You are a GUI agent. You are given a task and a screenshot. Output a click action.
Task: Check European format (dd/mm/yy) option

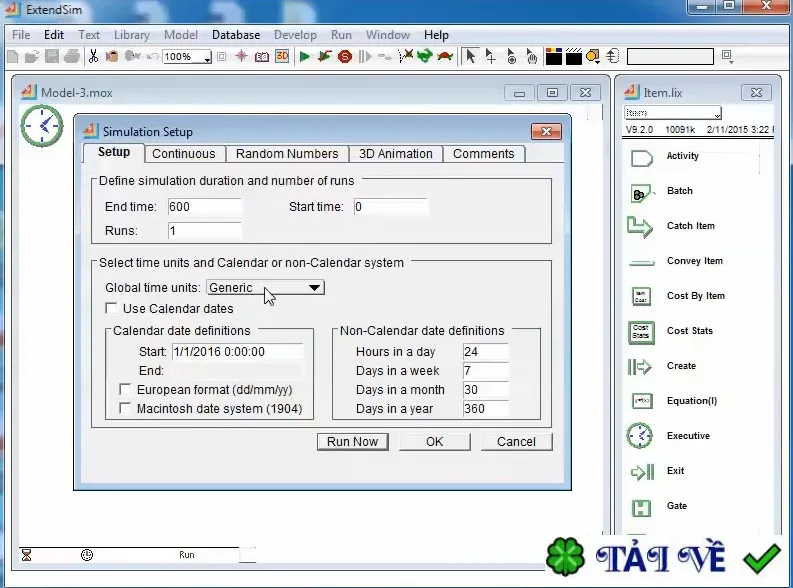click(x=124, y=389)
